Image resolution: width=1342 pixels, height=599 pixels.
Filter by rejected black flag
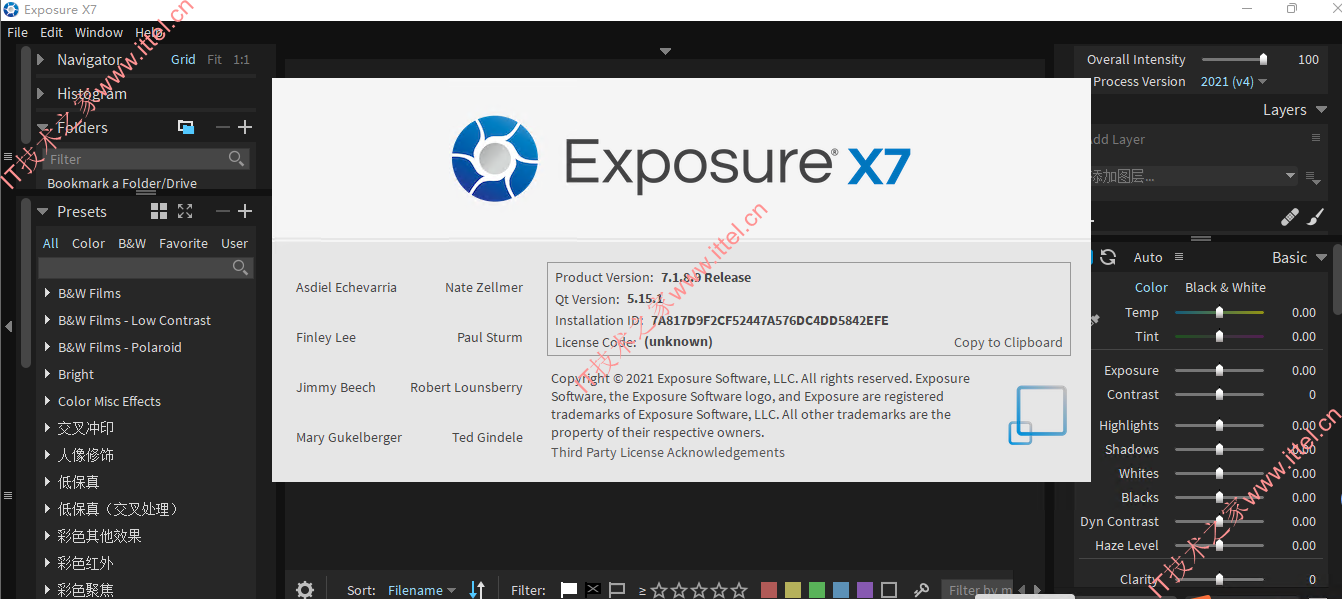(593, 589)
